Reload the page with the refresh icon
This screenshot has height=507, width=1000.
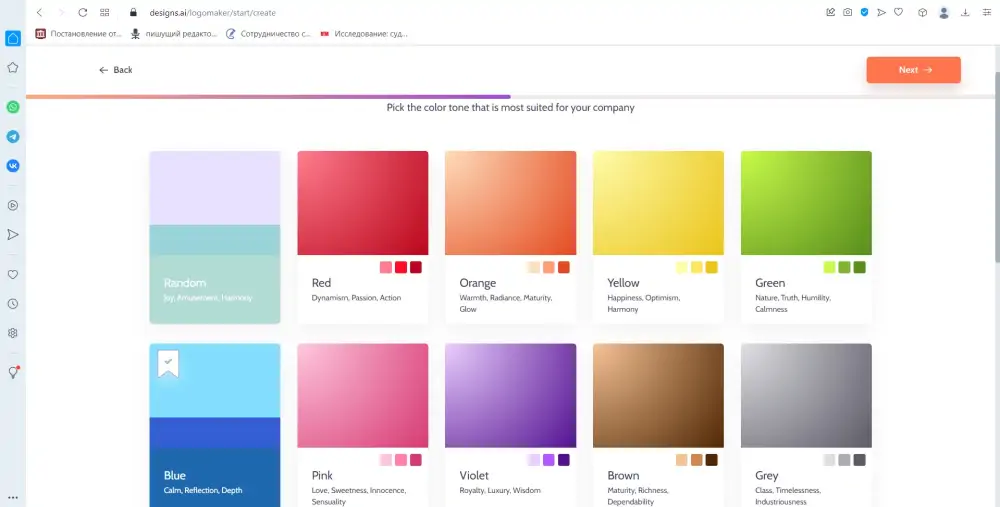point(82,13)
